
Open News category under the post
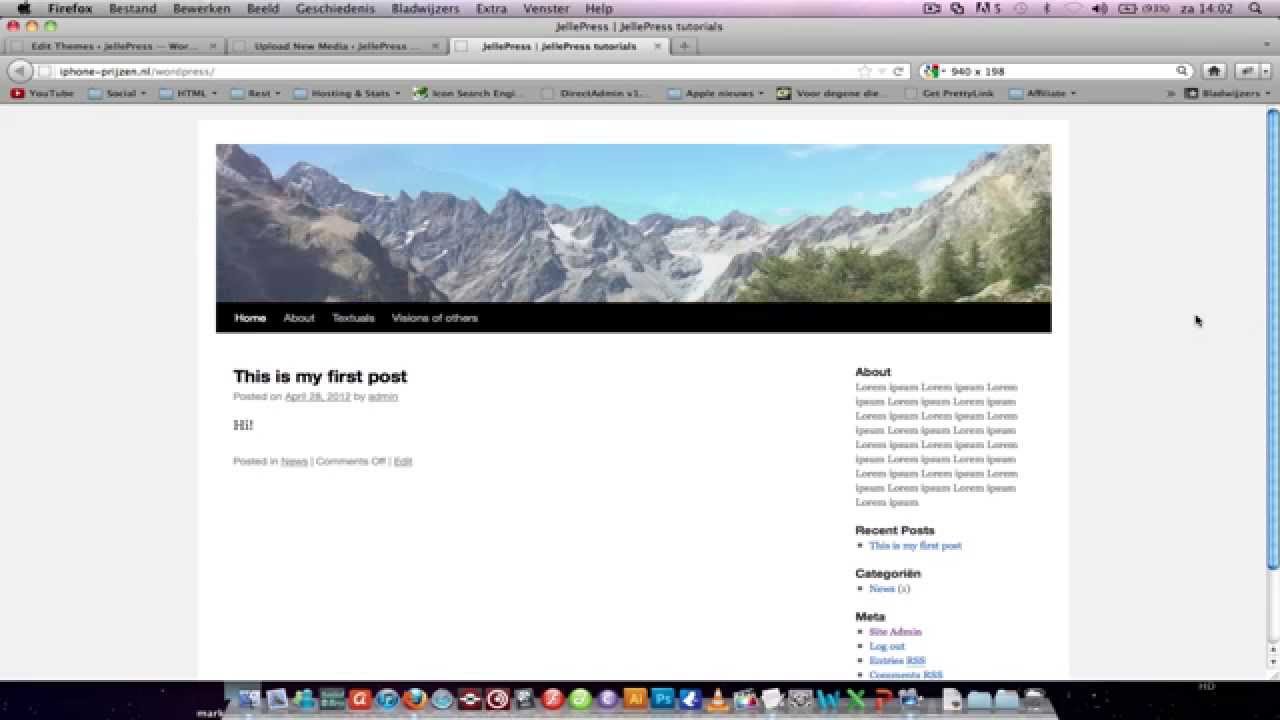294,461
